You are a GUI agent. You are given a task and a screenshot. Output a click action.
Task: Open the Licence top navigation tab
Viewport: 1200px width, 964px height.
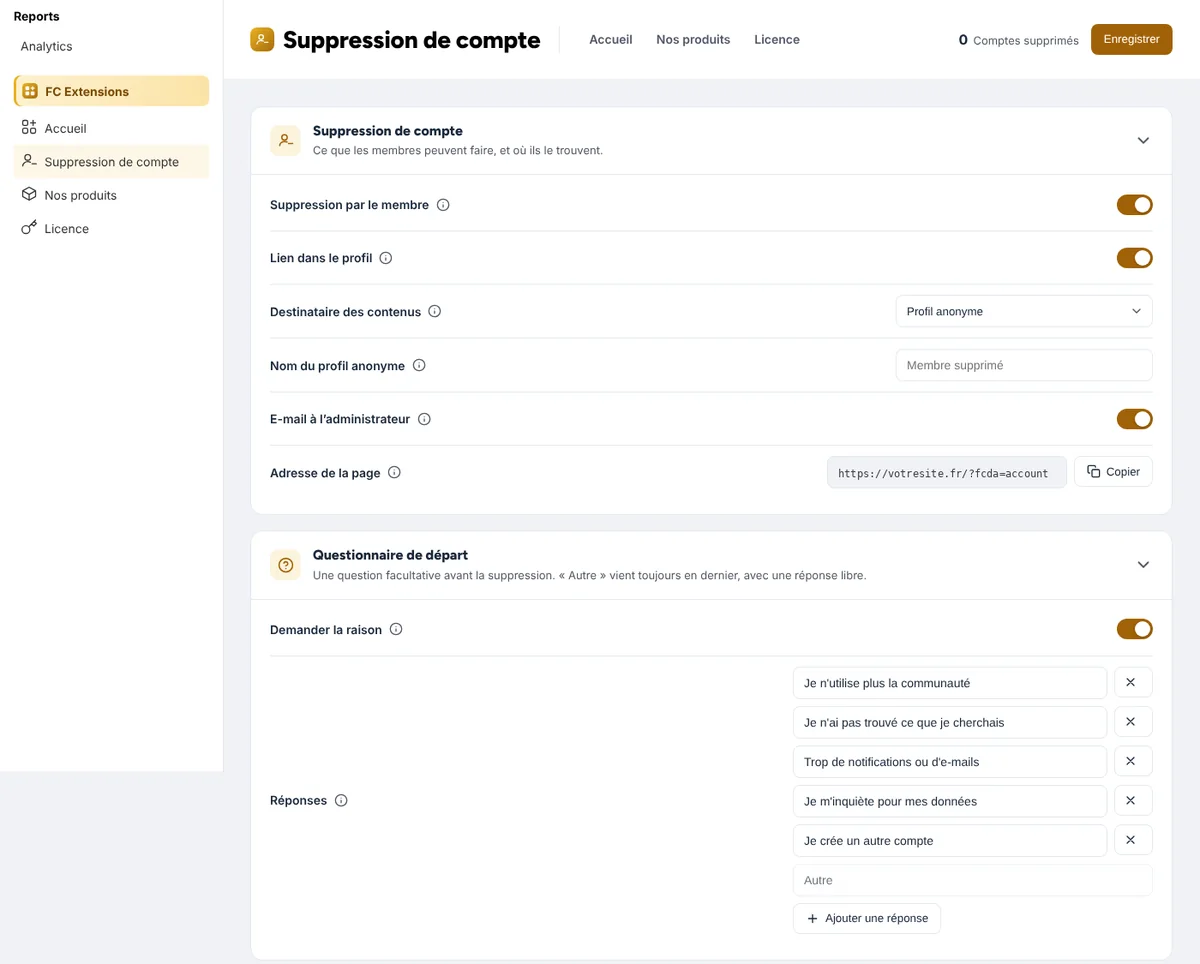(x=777, y=40)
